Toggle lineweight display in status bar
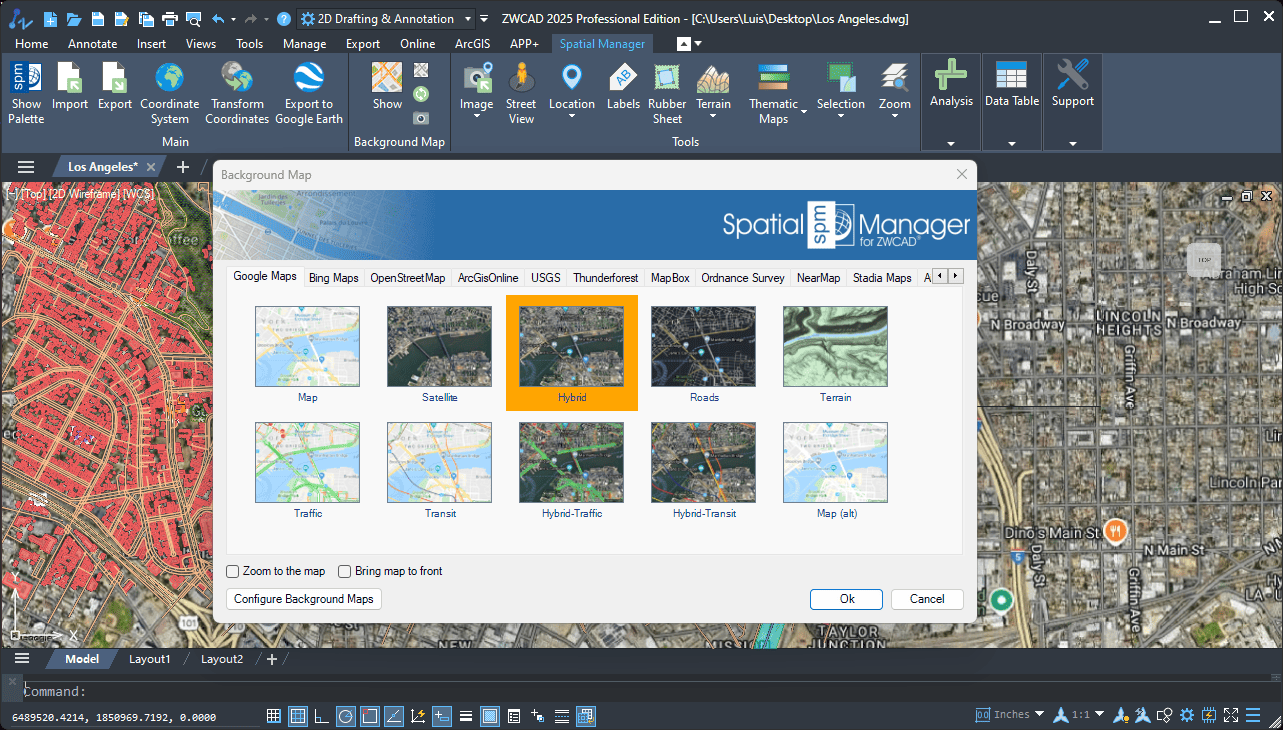Viewport: 1283px width, 730px height. point(466,715)
